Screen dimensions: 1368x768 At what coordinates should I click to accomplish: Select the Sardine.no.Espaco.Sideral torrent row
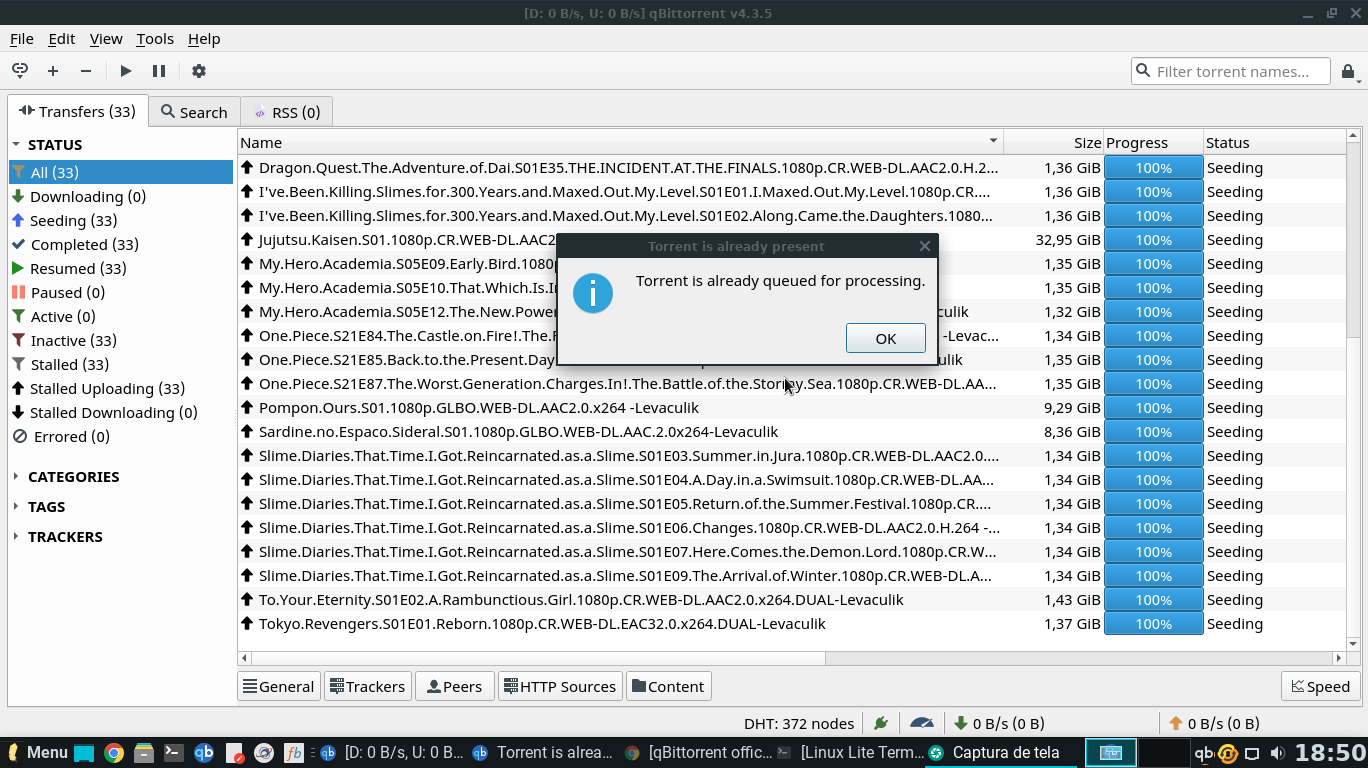point(792,432)
